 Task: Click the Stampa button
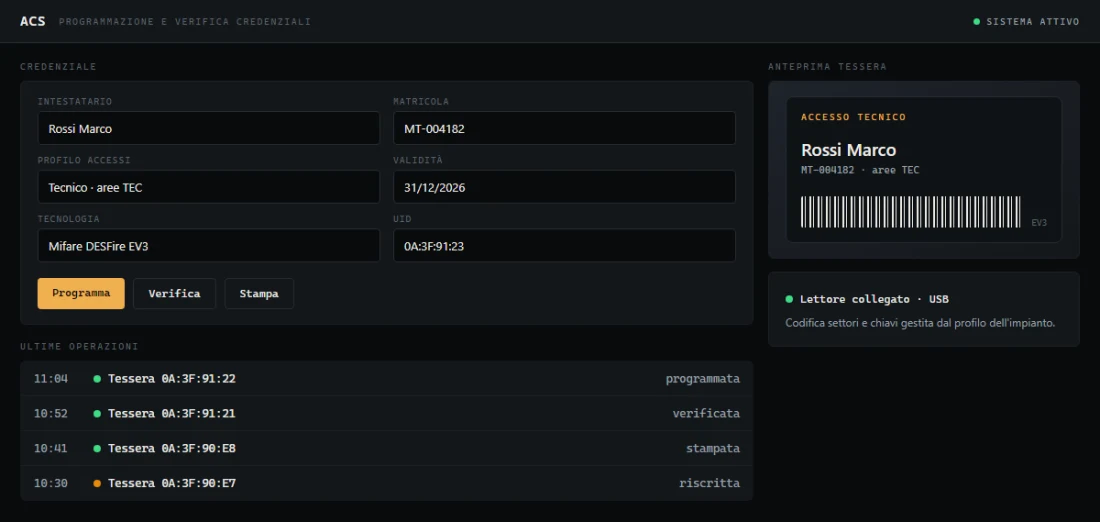pyautogui.click(x=259, y=293)
